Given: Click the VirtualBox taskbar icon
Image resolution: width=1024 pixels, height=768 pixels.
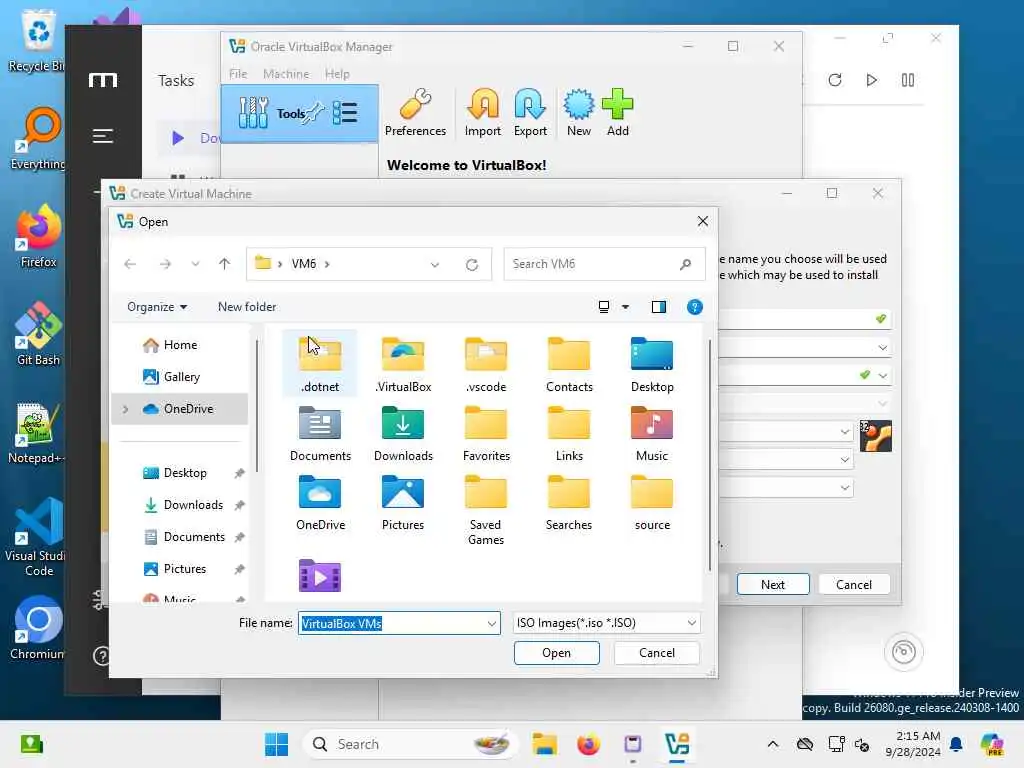Looking at the screenshot, I should pyautogui.click(x=677, y=744).
